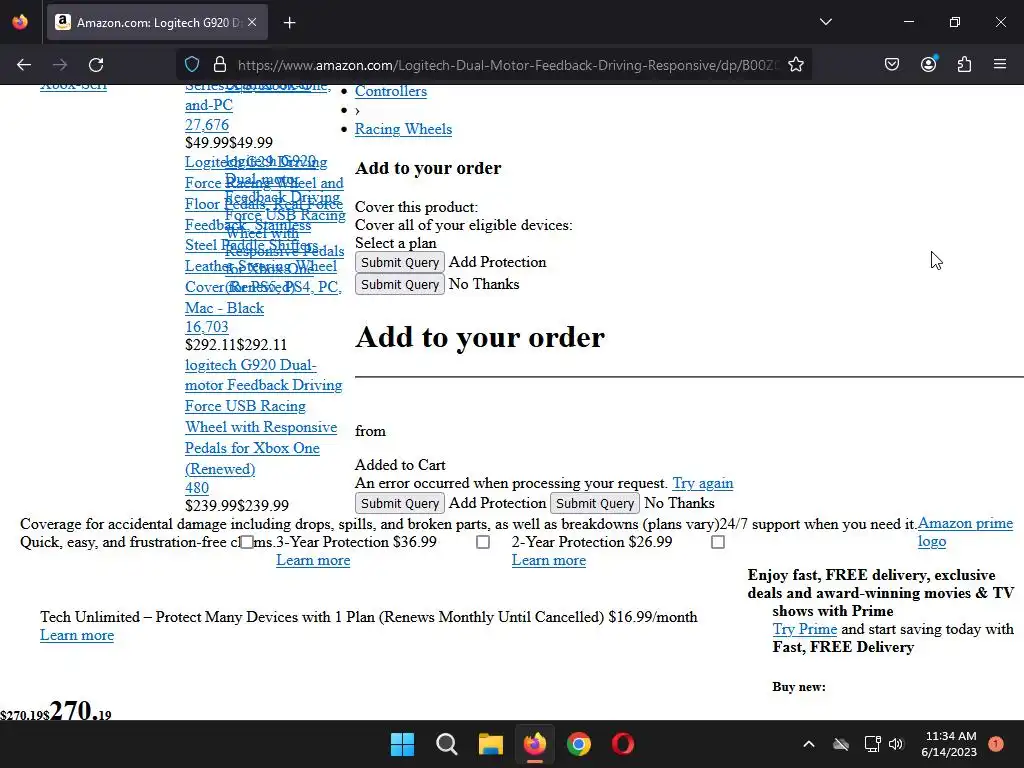Open the notification badge in tray

996,744
